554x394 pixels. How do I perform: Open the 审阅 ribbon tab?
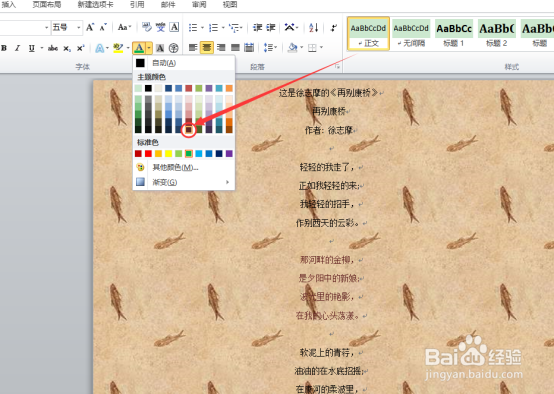pos(199,5)
